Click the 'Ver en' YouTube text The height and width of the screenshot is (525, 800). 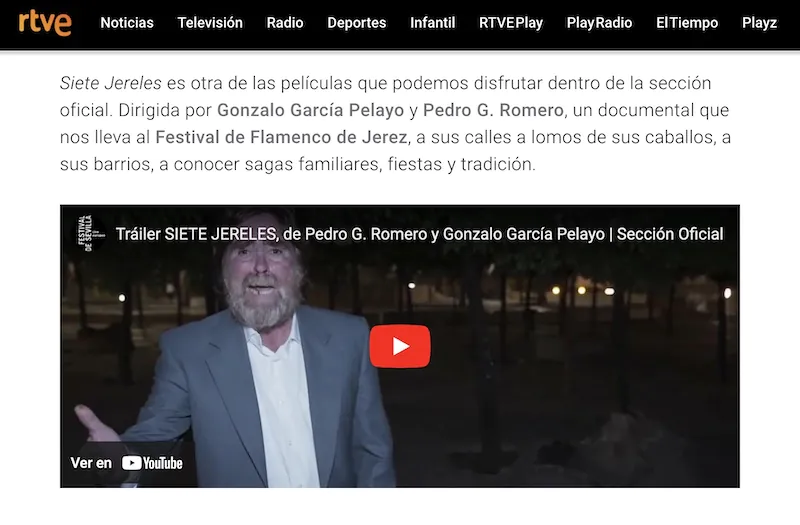(x=91, y=463)
